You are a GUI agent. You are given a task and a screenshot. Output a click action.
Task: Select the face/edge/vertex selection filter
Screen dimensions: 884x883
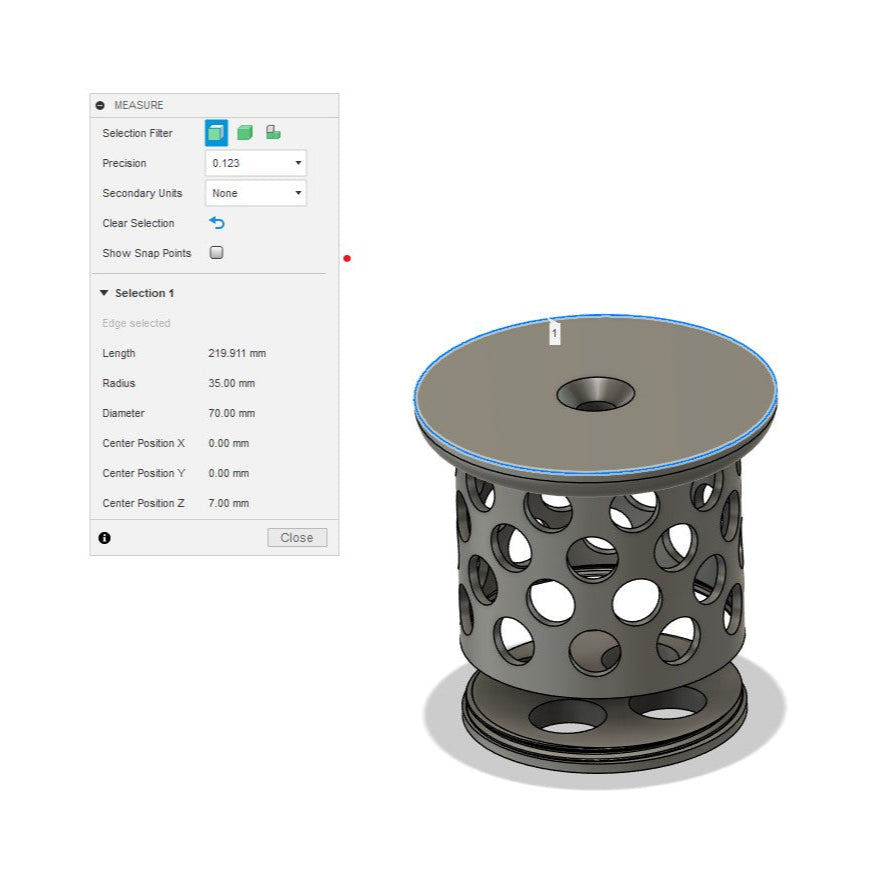coord(216,133)
